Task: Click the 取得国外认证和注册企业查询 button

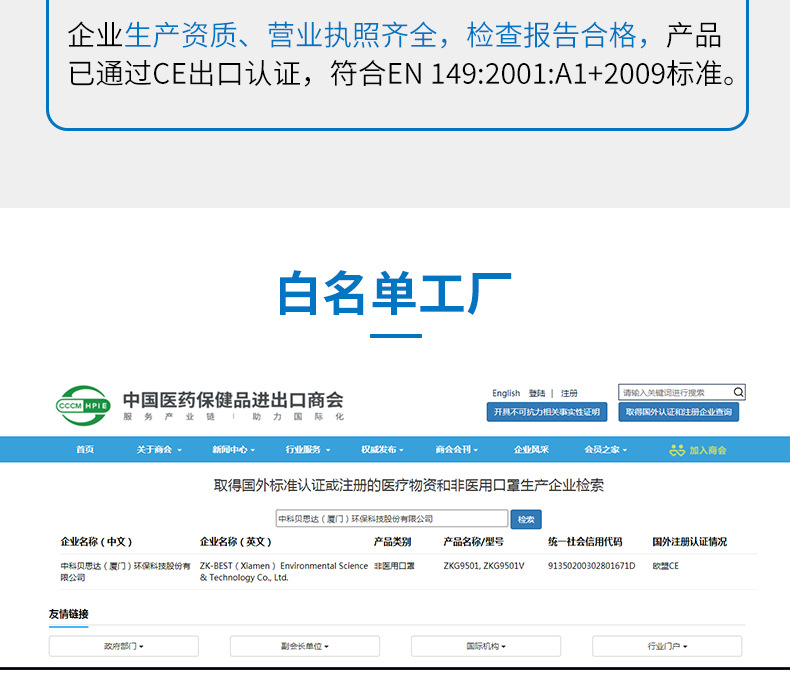Action: tap(679, 412)
